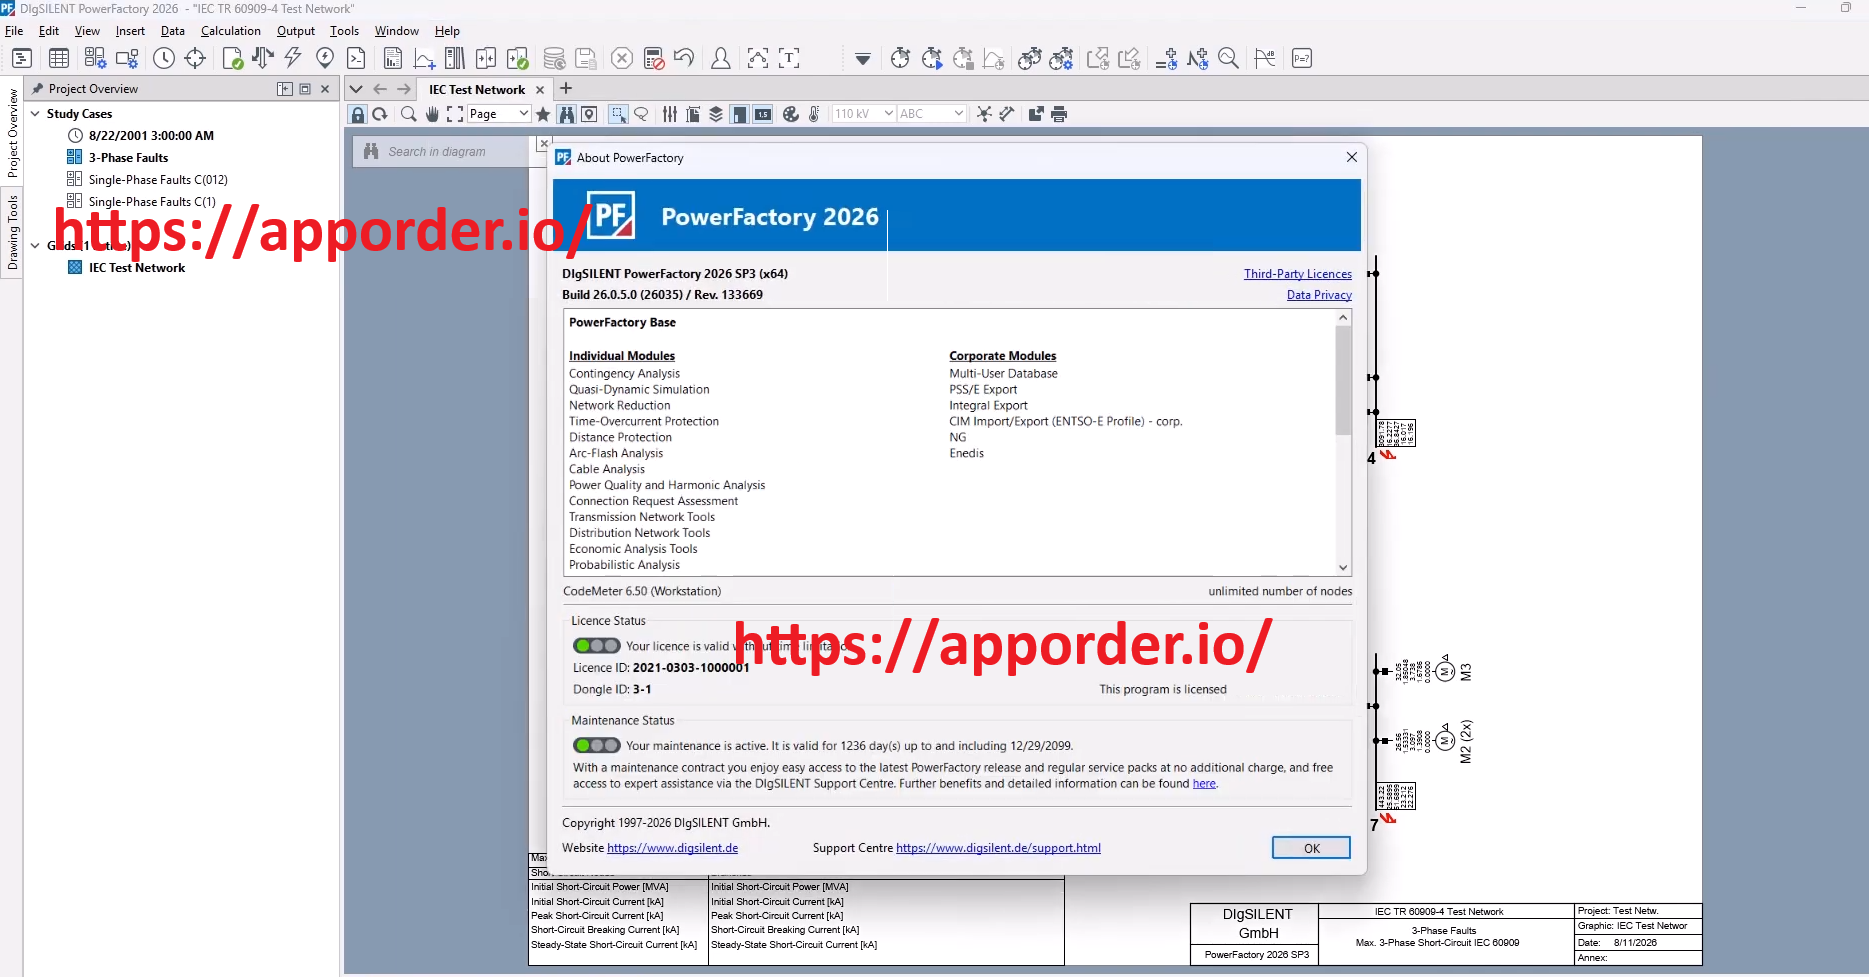Open the Output menu
Viewport: 1869px width, 977px height.
296,31
